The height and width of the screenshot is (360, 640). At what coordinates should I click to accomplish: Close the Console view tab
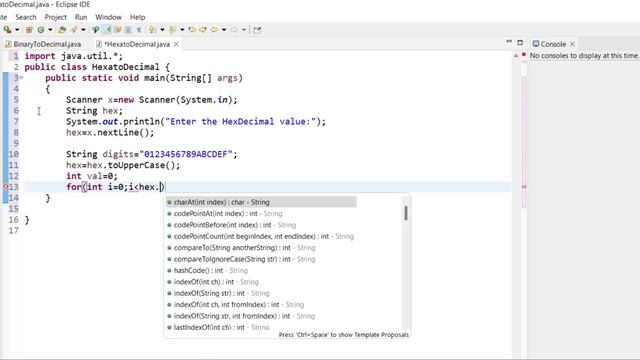click(x=572, y=44)
